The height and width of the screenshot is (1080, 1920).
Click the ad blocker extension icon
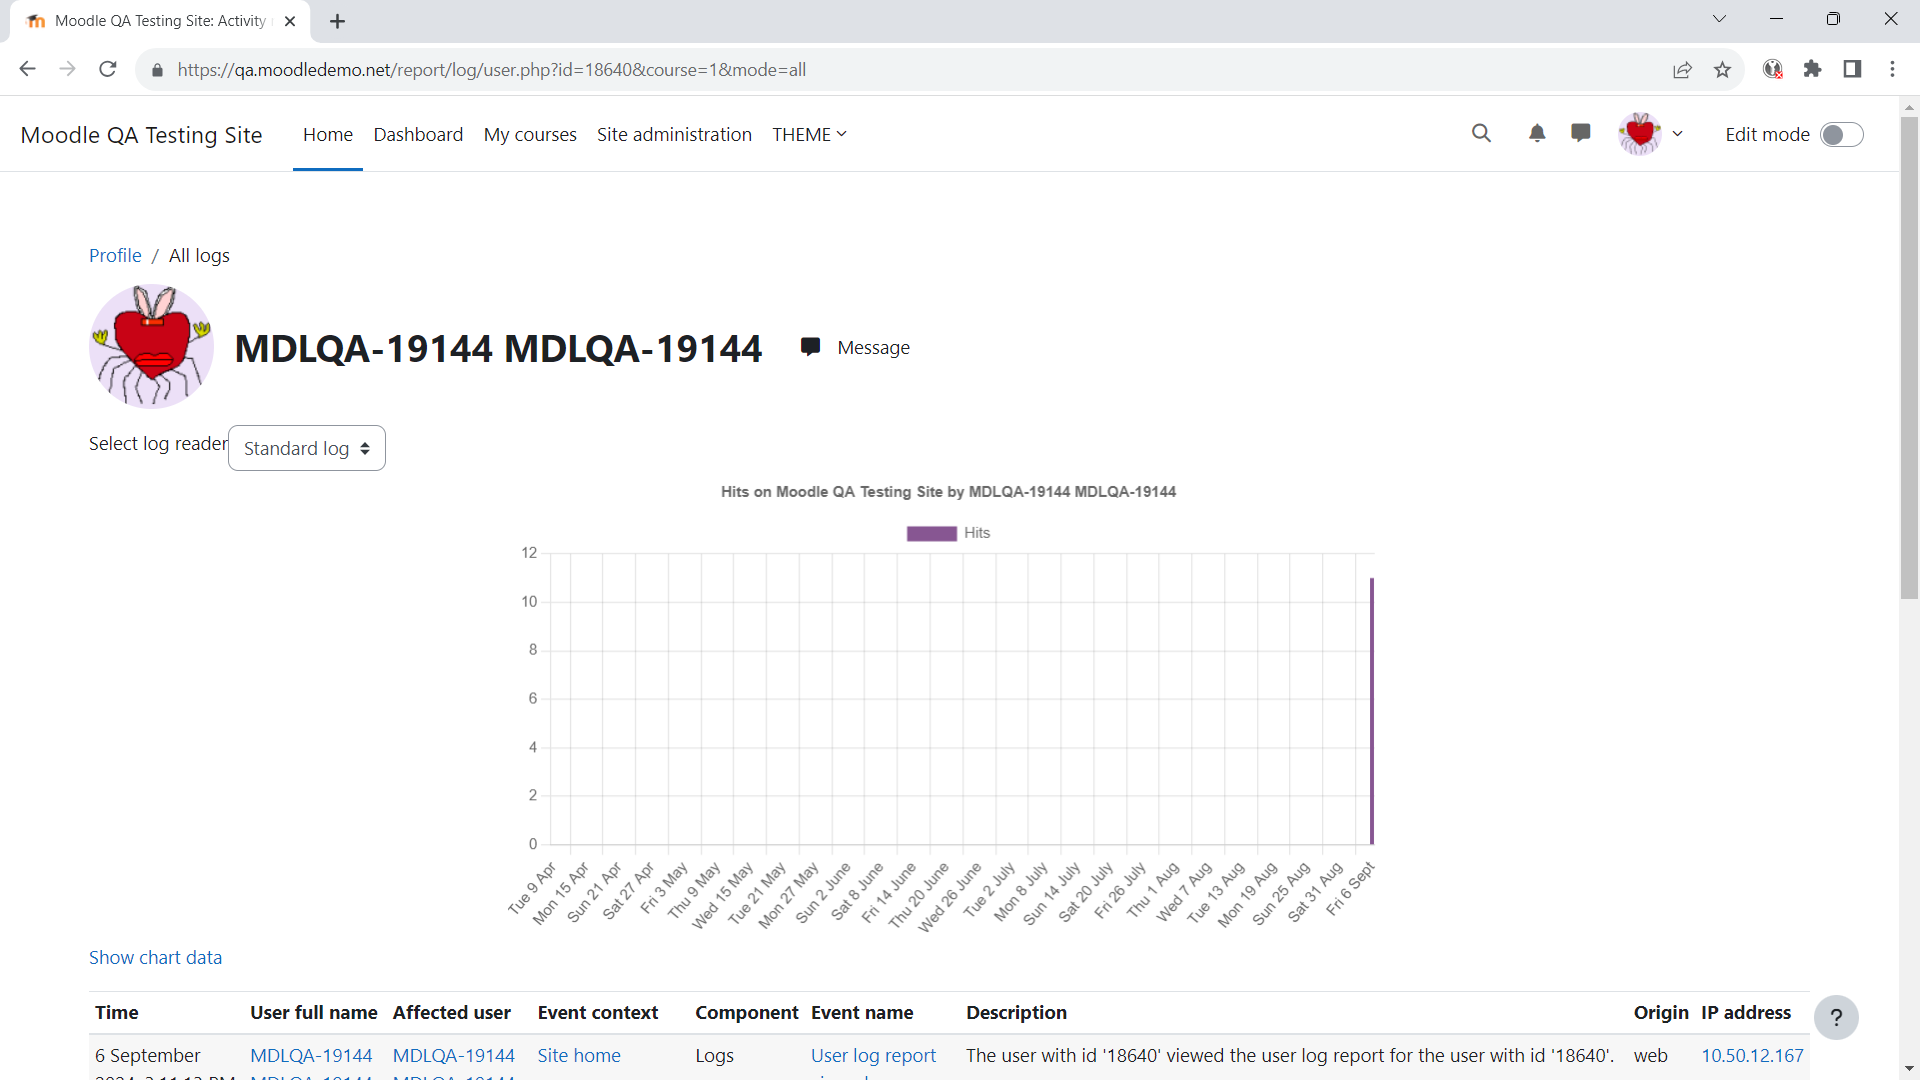[1772, 69]
